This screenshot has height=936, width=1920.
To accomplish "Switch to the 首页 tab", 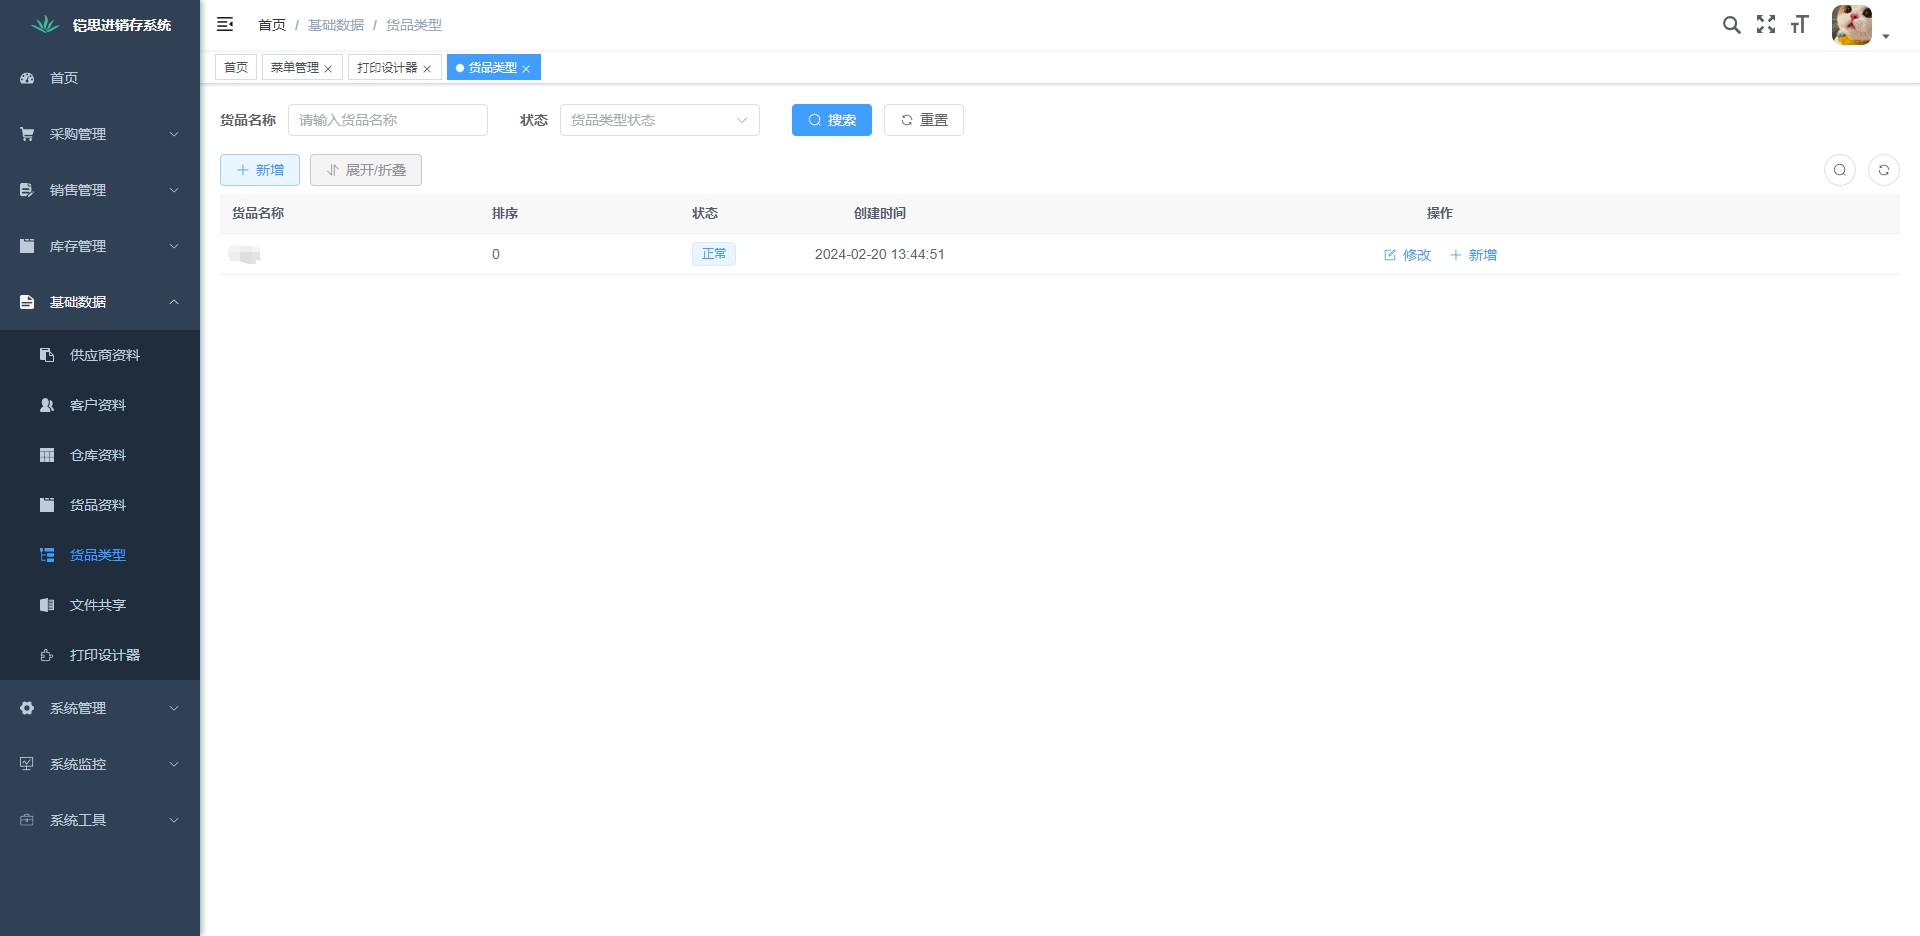I will click(x=236, y=67).
